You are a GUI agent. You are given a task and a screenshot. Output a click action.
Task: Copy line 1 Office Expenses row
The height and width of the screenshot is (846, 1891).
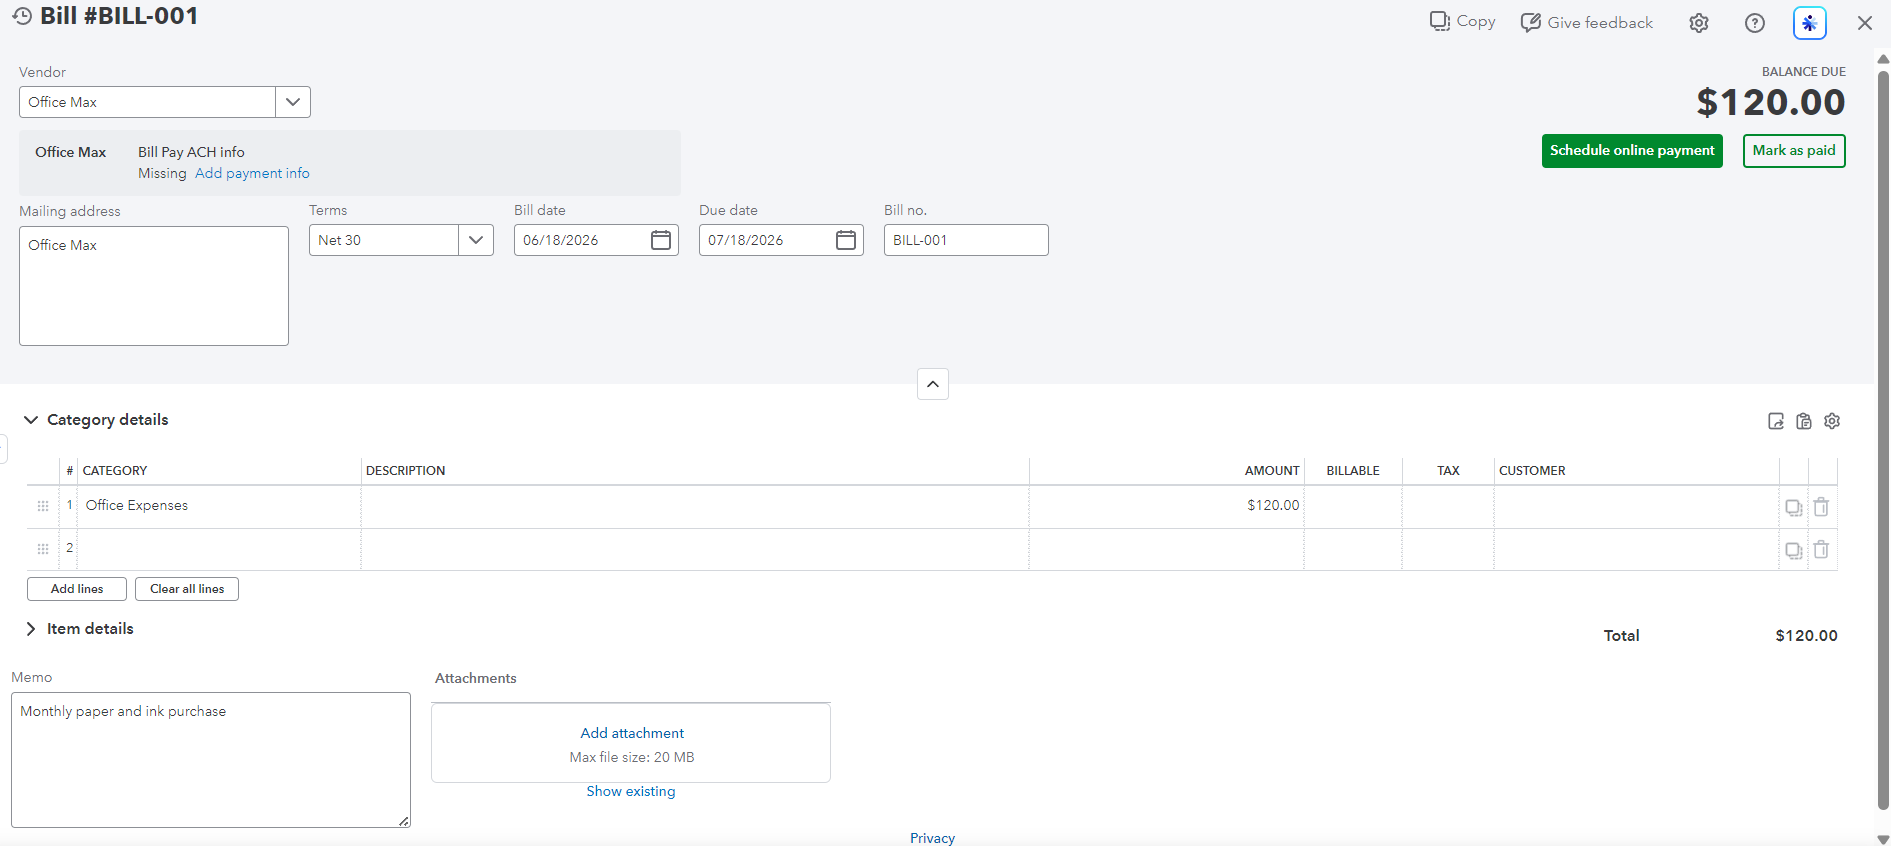pyautogui.click(x=1794, y=507)
